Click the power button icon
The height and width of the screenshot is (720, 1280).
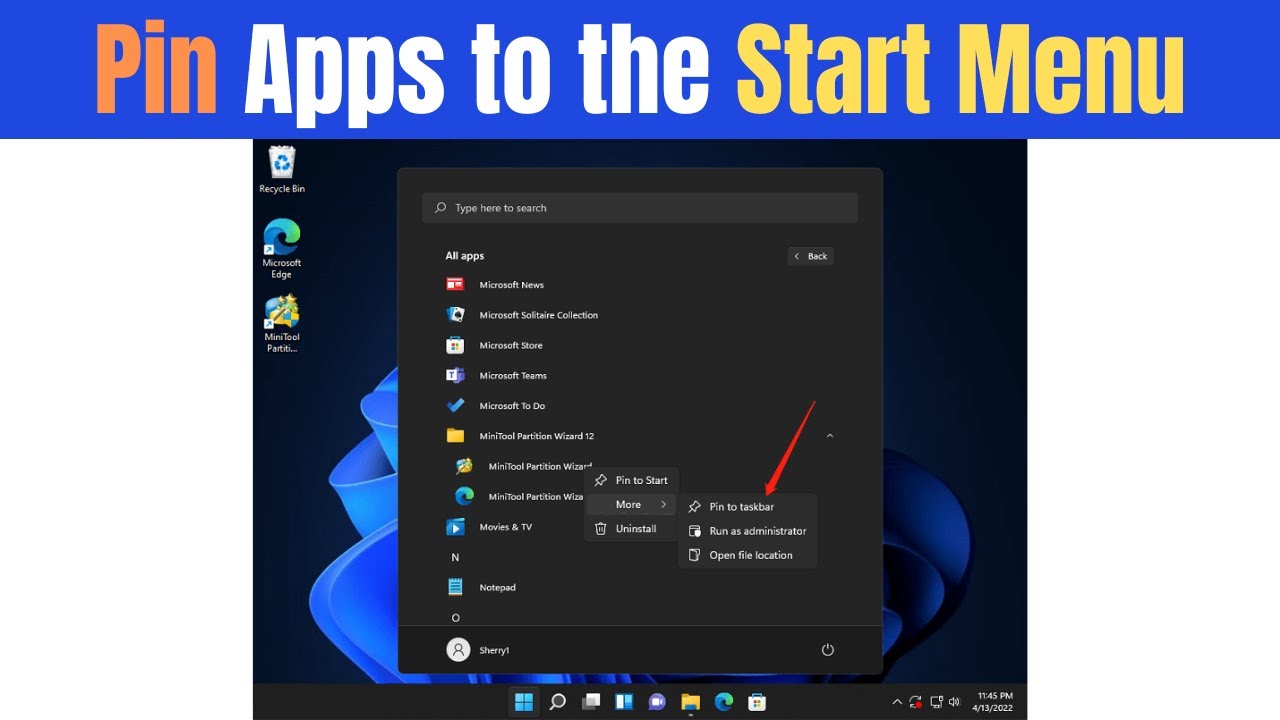[828, 650]
